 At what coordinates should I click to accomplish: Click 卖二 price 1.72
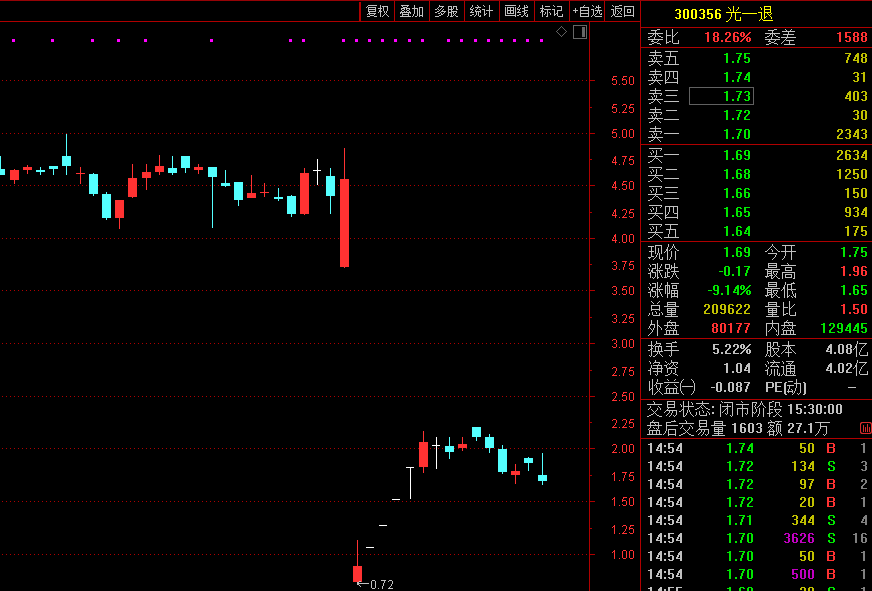tap(737, 115)
